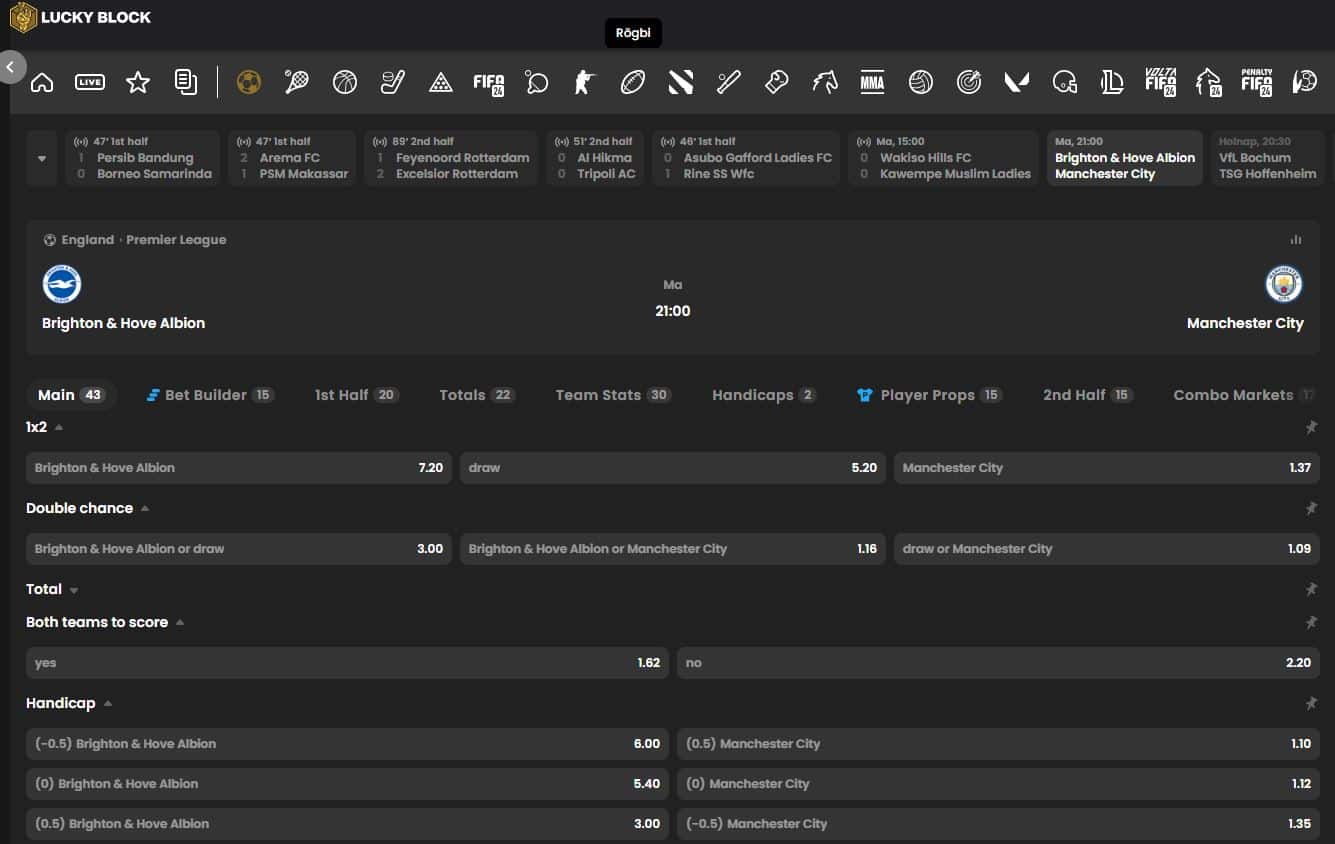The width and height of the screenshot is (1335, 844).
Task: Collapse the 1x2 market section
Action: 59,427
